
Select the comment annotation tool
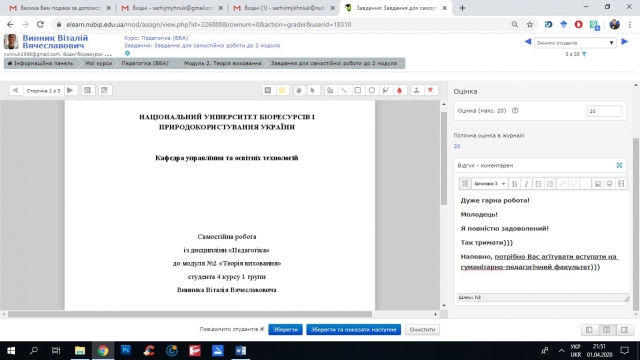coord(268,90)
